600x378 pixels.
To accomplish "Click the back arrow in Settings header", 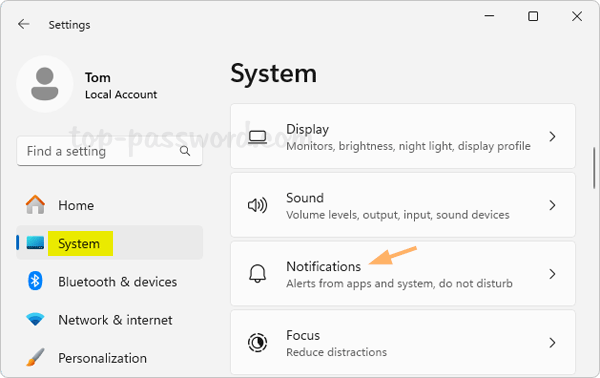I will click(x=24, y=24).
